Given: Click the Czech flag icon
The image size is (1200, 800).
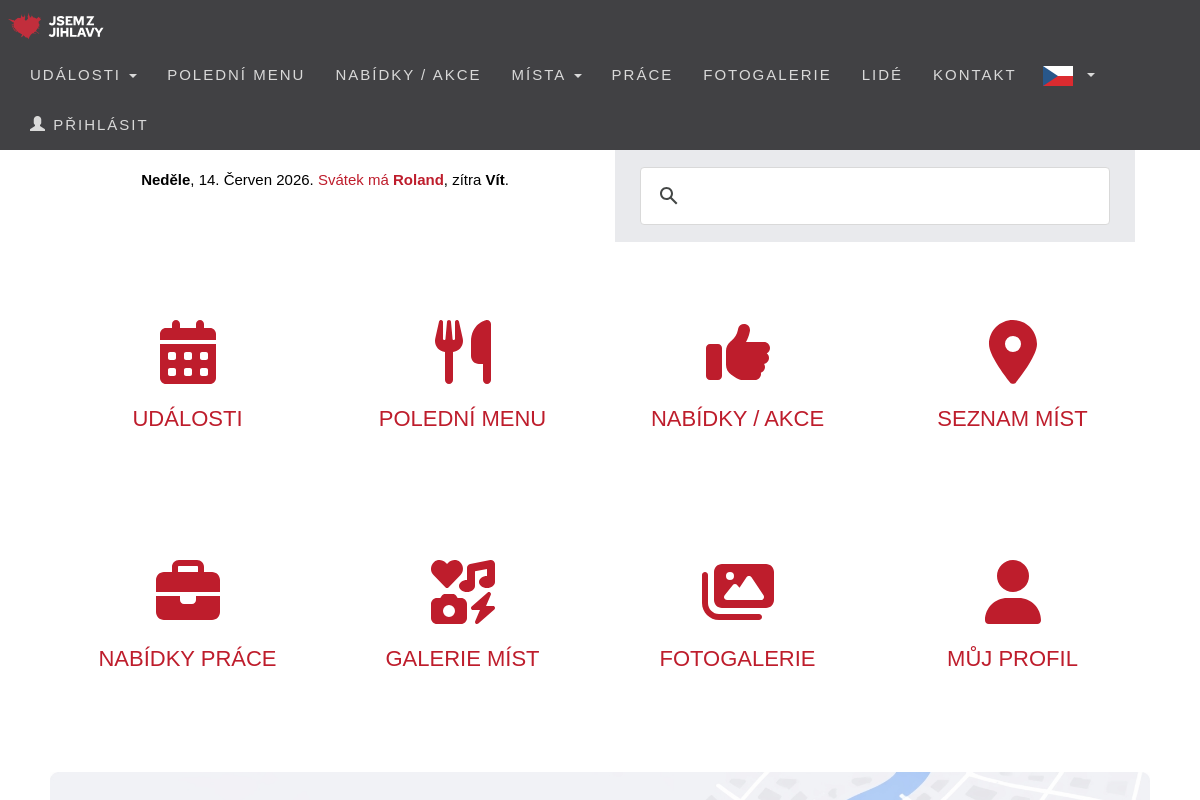Looking at the screenshot, I should pos(1058,75).
